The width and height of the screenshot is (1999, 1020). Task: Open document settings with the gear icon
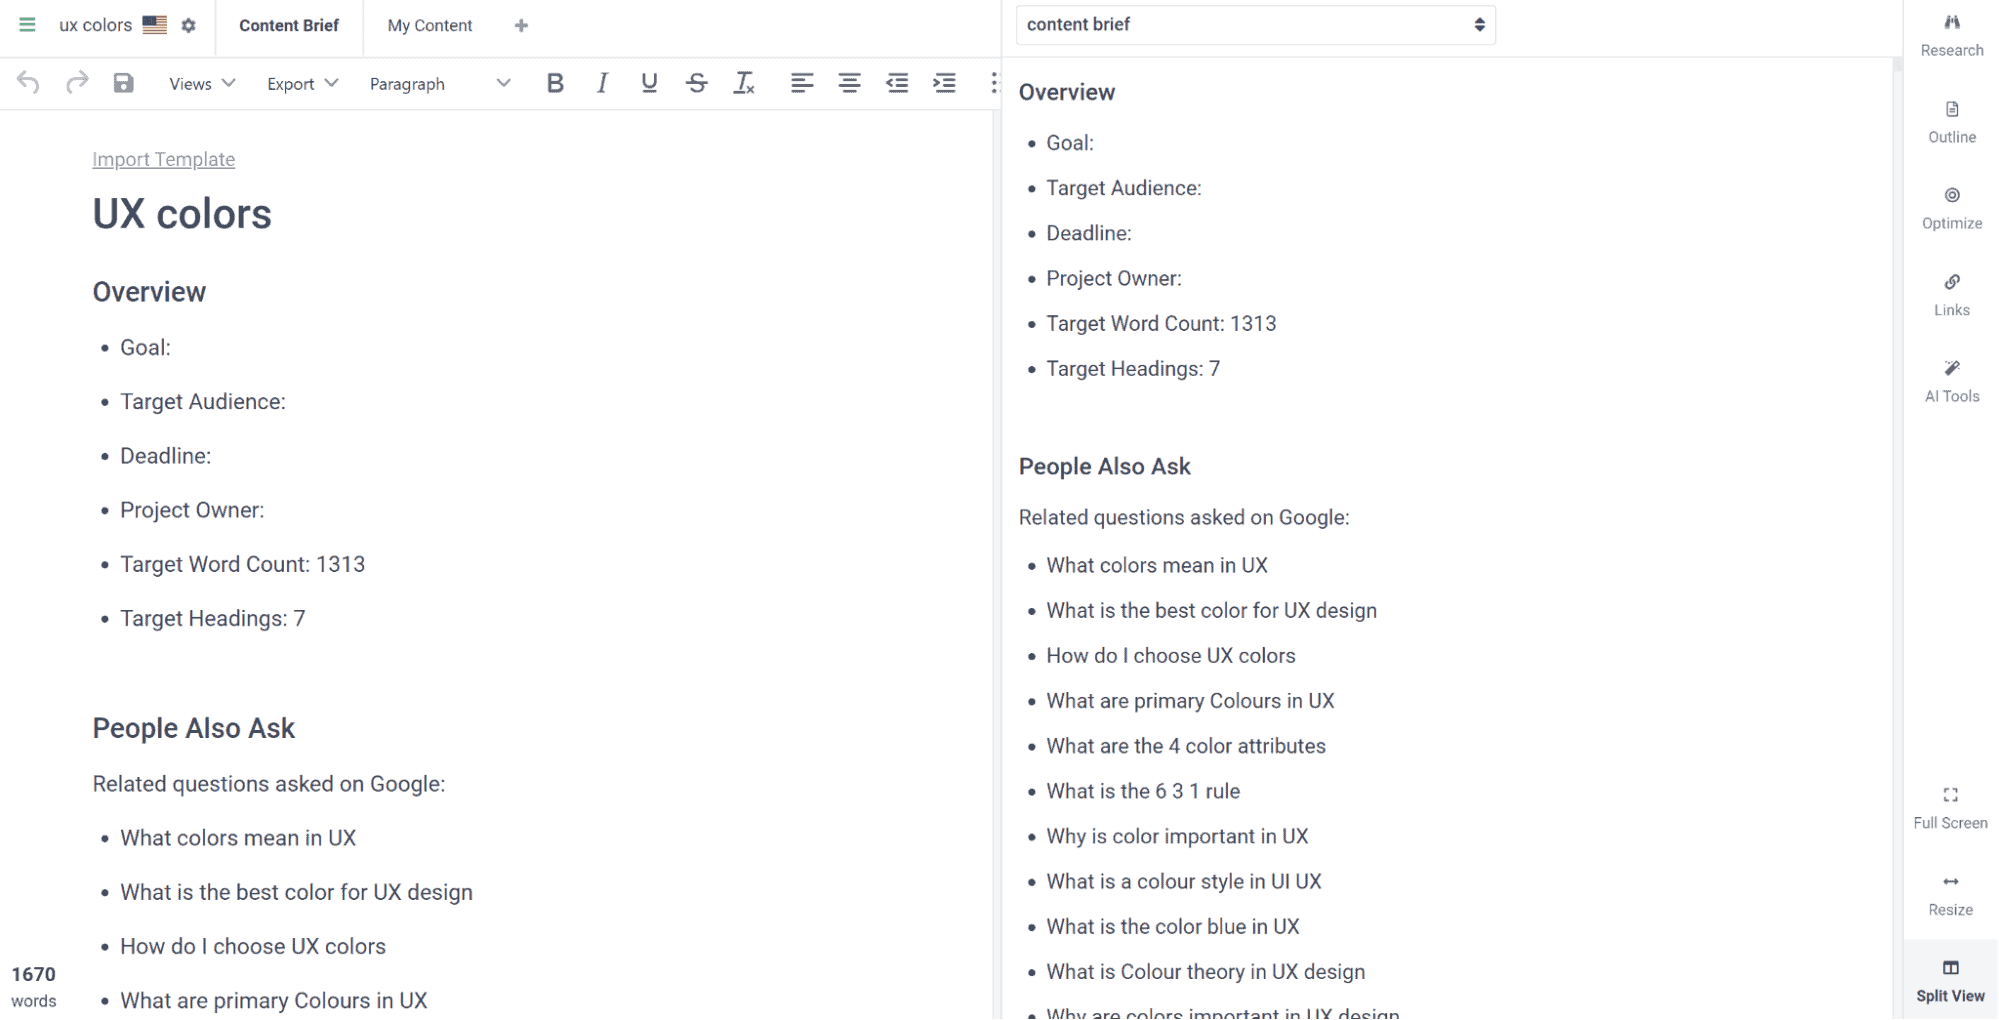pyautogui.click(x=188, y=25)
